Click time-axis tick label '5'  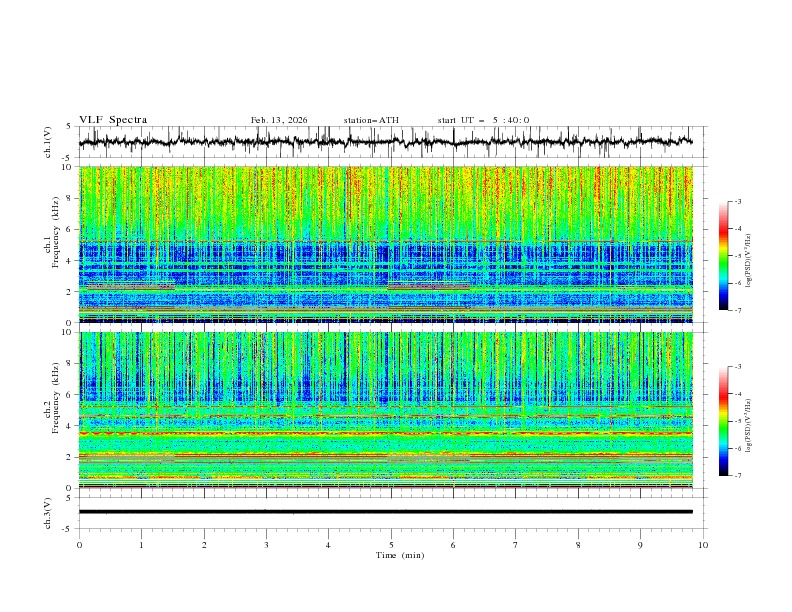pyautogui.click(x=391, y=545)
